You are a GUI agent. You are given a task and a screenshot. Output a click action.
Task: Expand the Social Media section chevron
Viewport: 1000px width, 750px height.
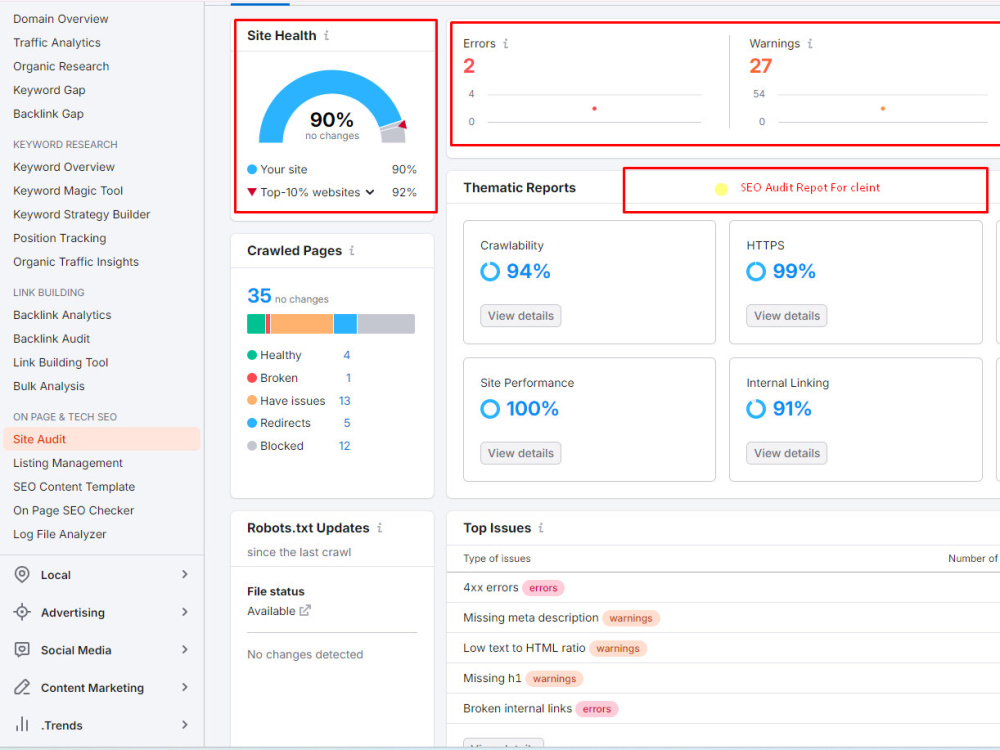185,650
